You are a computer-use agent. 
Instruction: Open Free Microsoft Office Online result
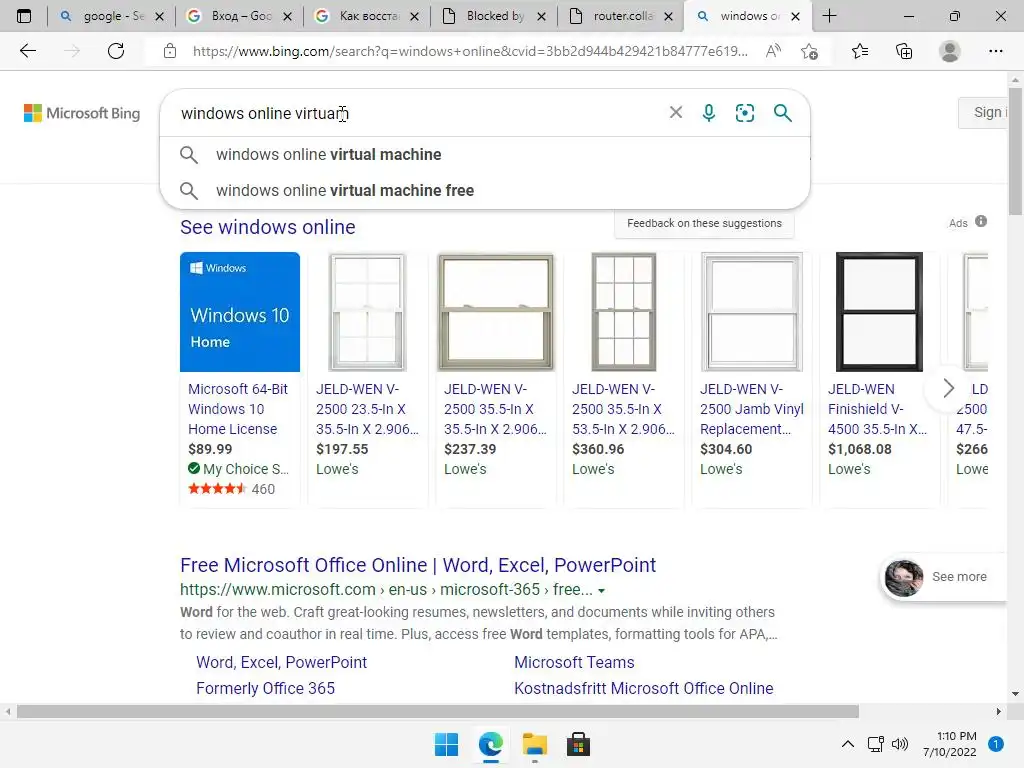pos(418,565)
